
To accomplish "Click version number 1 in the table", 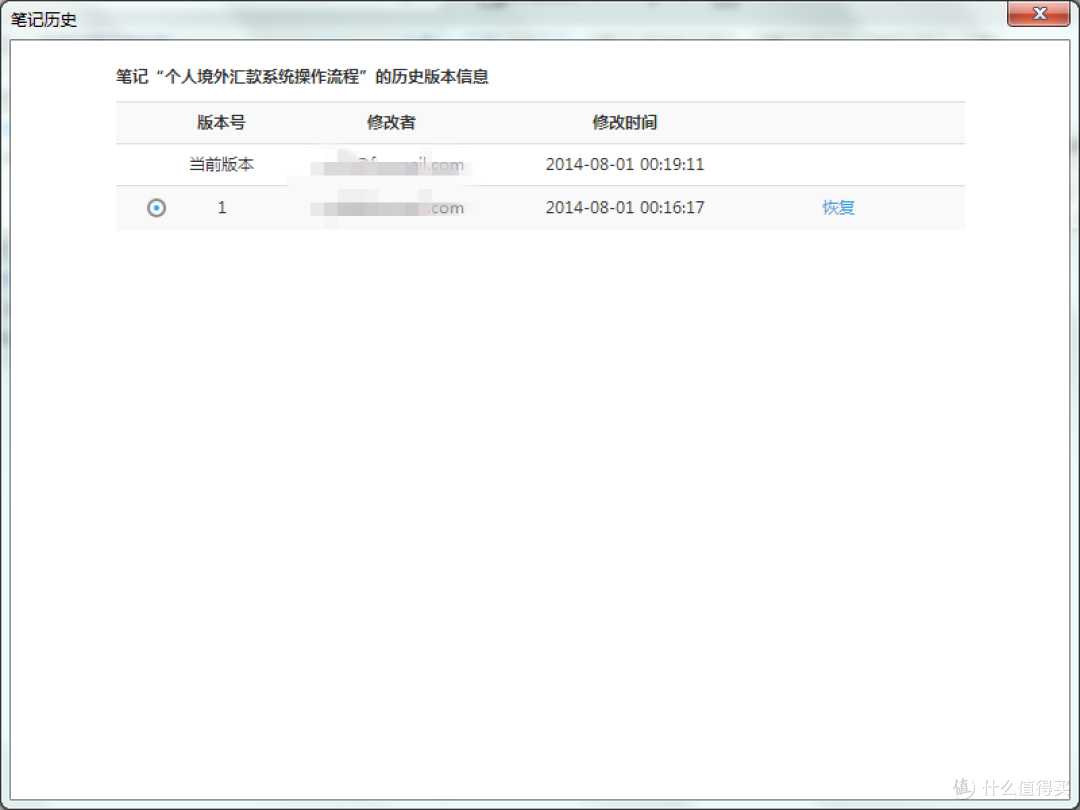I will coord(222,207).
